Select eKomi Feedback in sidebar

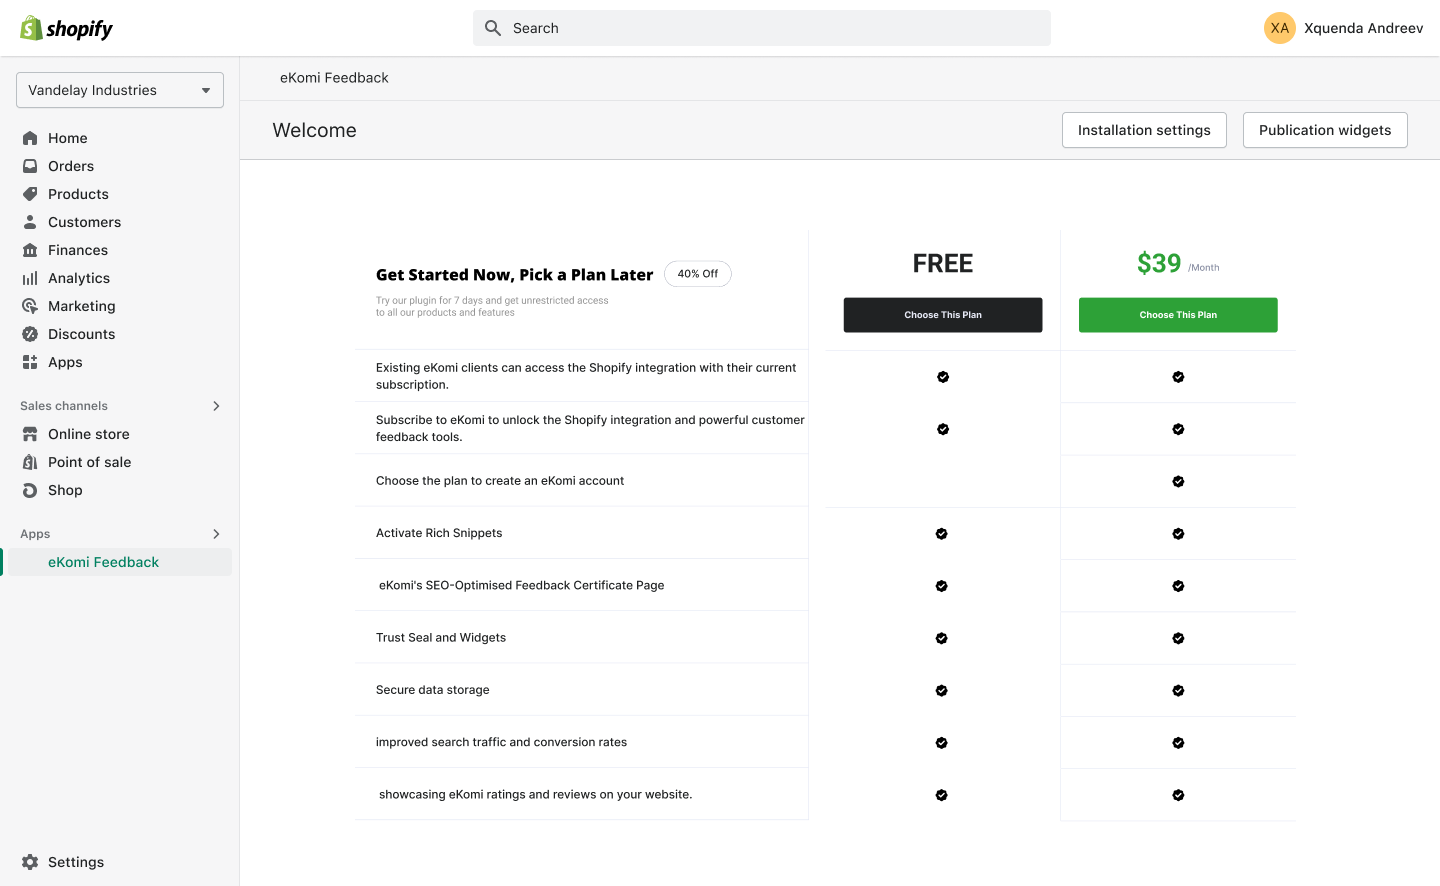coord(104,562)
